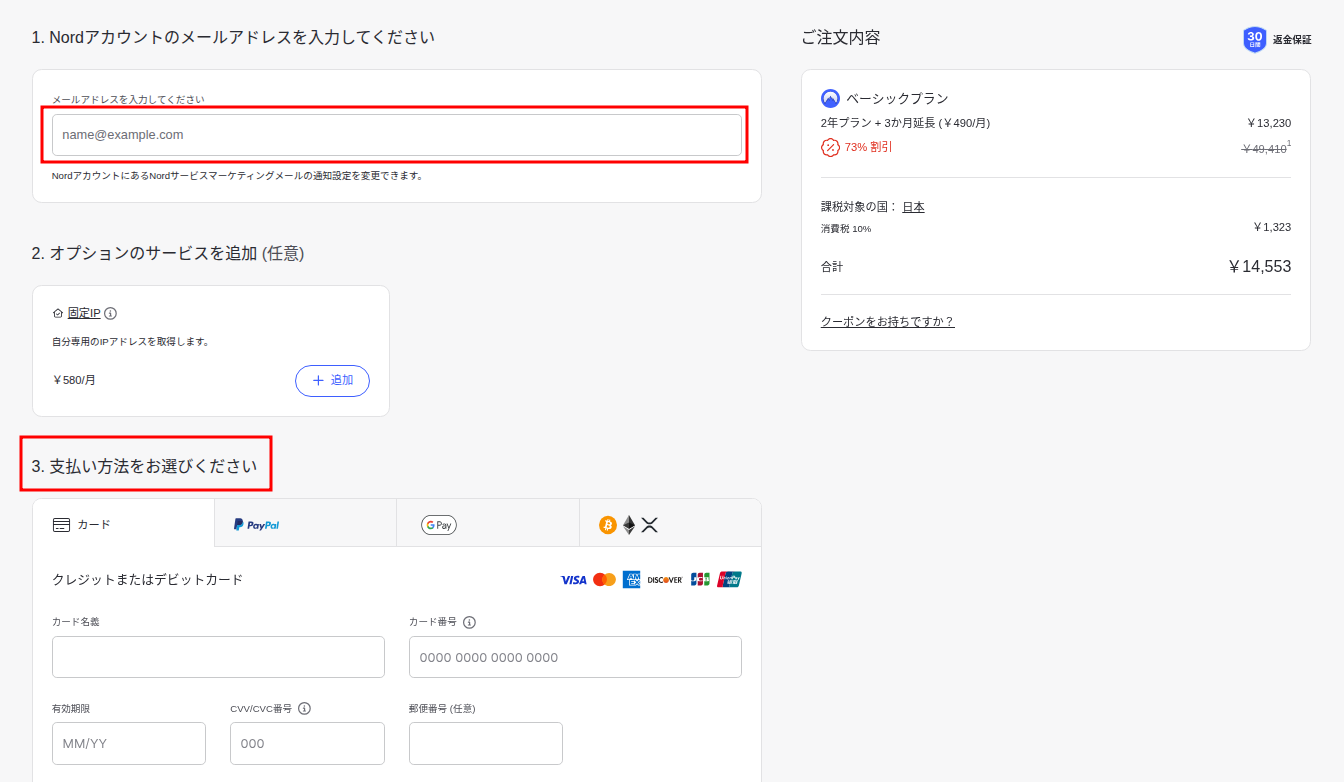
Task: Click the red 73% discount badge icon
Action: click(x=830, y=147)
